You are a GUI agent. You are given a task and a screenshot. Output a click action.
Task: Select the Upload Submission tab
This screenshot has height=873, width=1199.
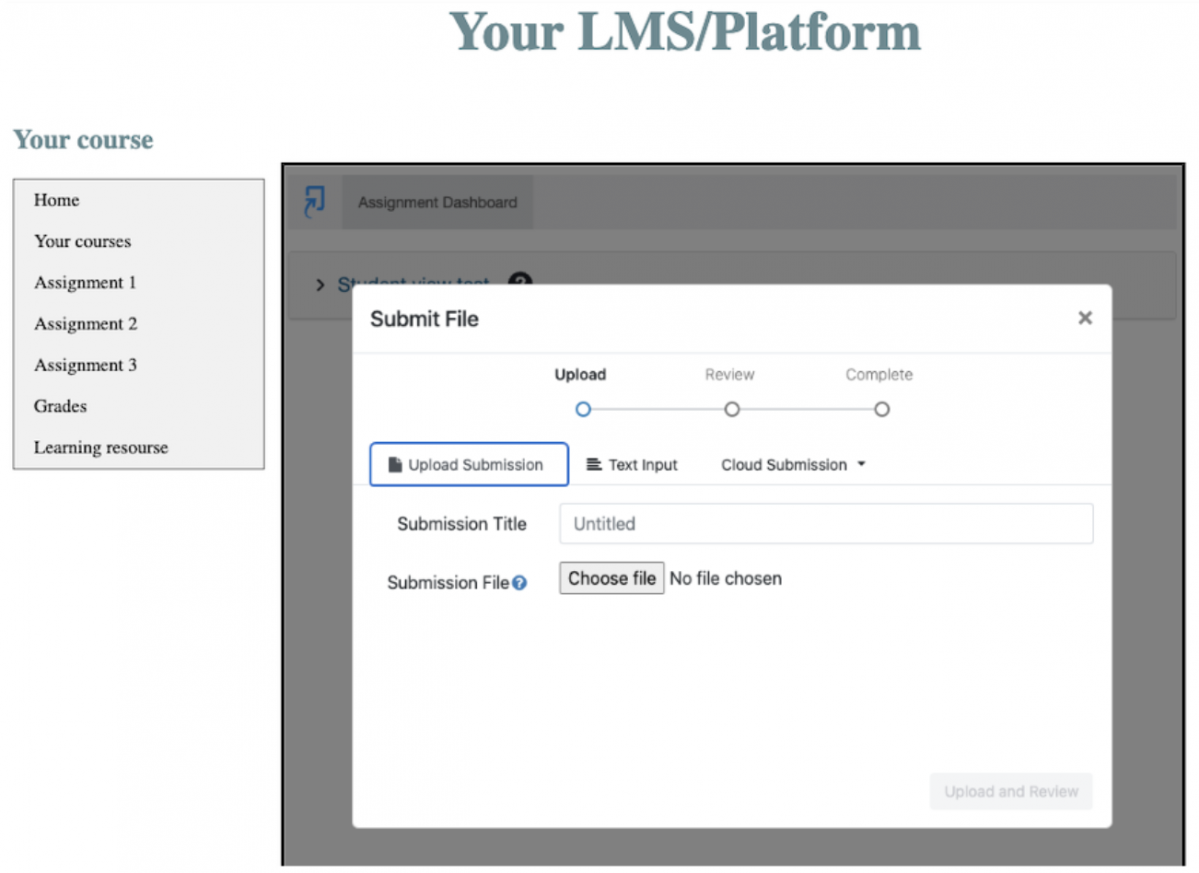pos(469,465)
